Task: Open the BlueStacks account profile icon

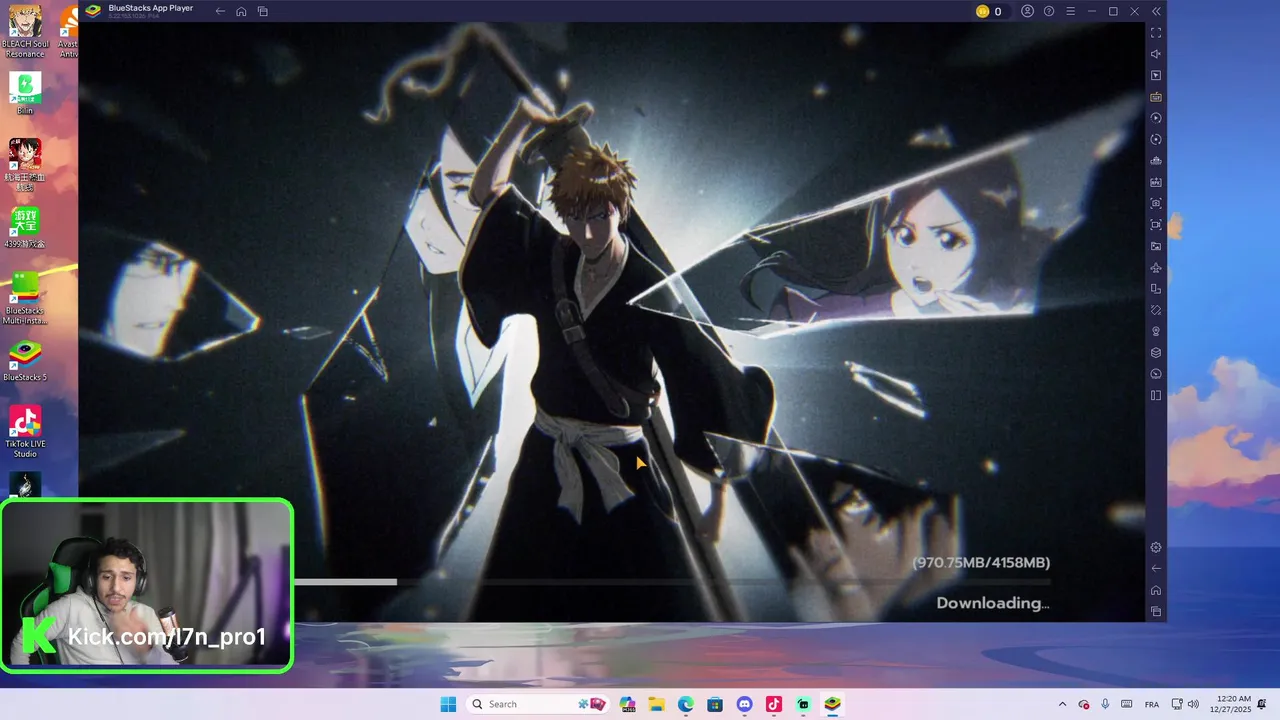Action: pyautogui.click(x=1027, y=11)
